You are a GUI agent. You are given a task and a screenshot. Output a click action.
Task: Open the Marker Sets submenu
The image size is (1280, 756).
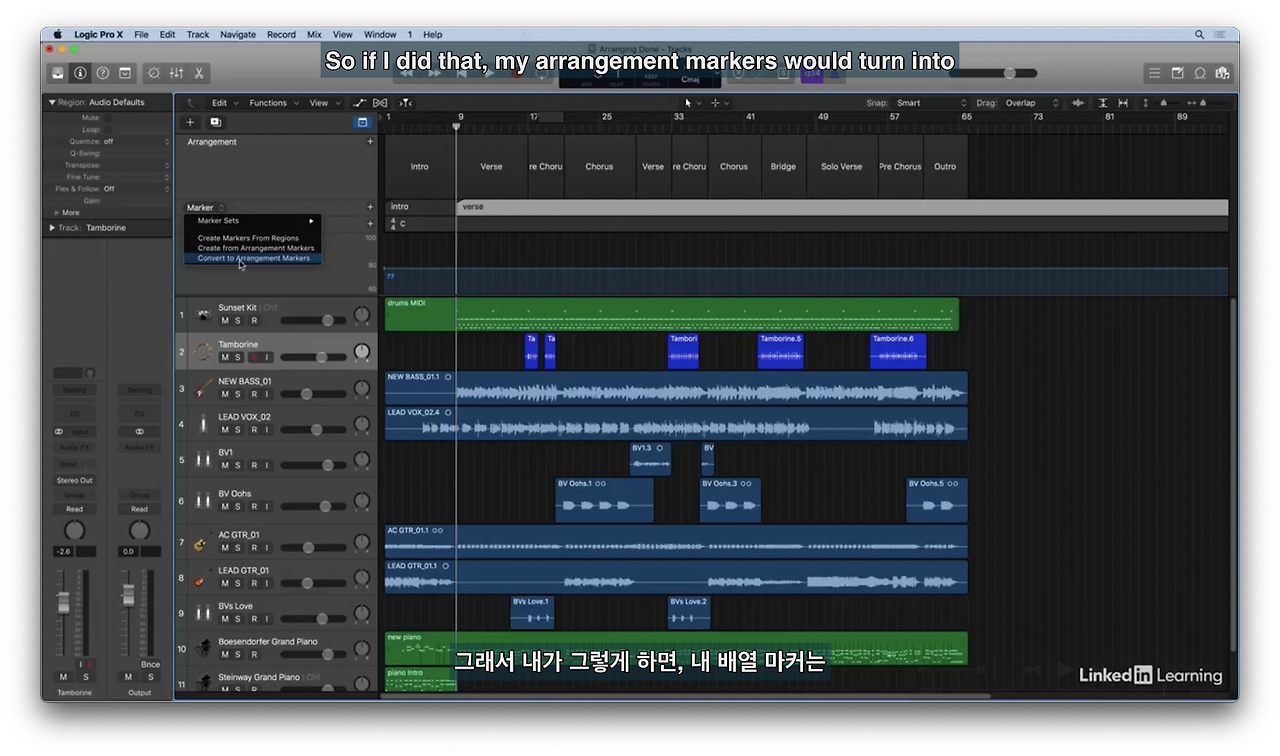(x=253, y=221)
